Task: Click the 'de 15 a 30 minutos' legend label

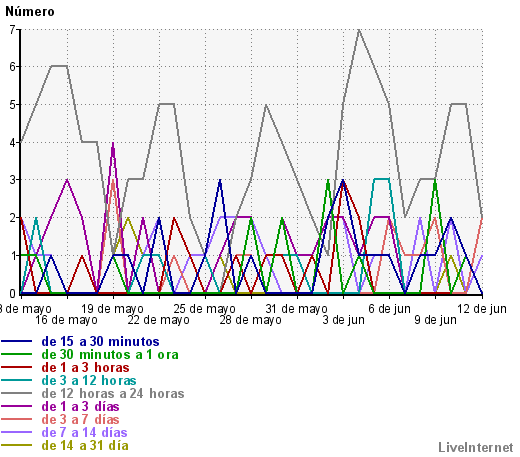Action: (100, 342)
